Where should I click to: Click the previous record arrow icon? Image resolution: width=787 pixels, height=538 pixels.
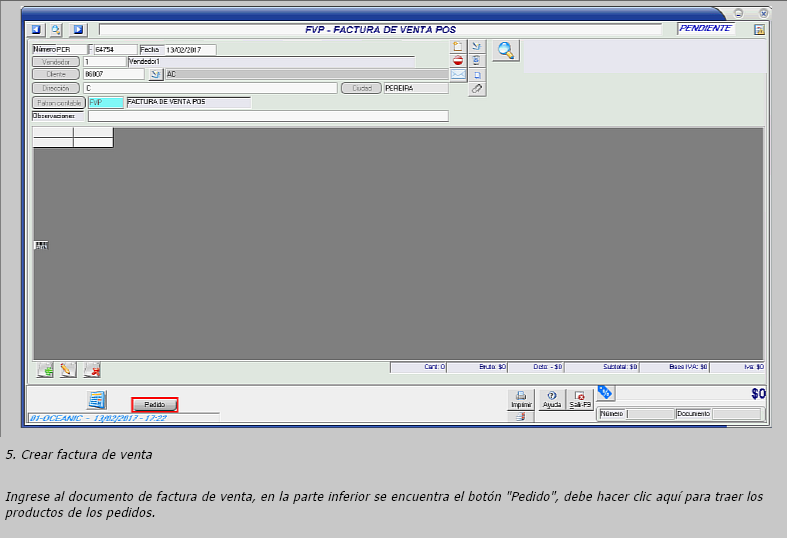tap(38, 30)
